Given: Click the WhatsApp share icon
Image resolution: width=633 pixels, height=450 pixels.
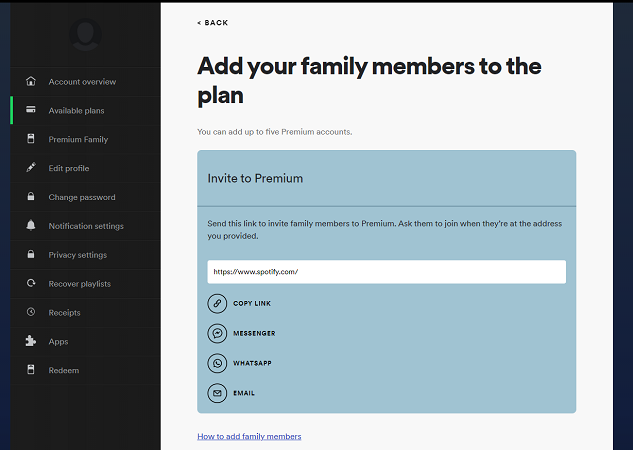Looking at the screenshot, I should point(217,363).
